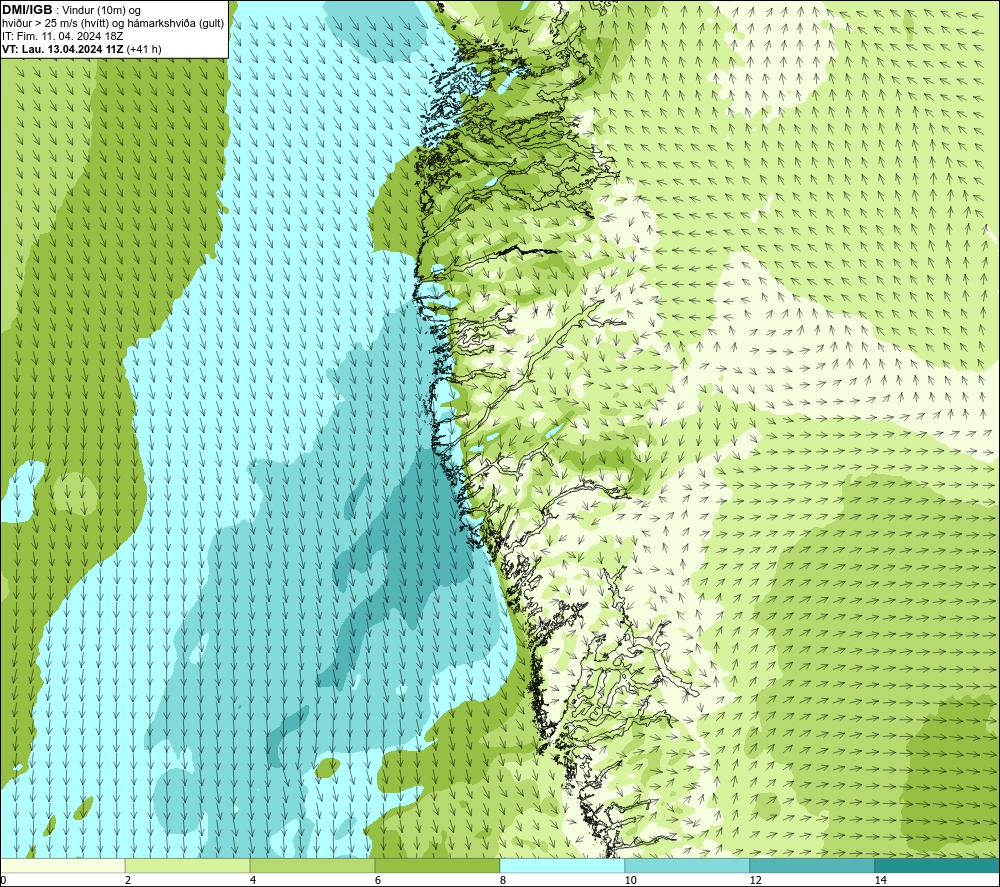The image size is (1000, 887).
Task: Click the 2–4 m/s light green legend swatch
Action: click(188, 865)
